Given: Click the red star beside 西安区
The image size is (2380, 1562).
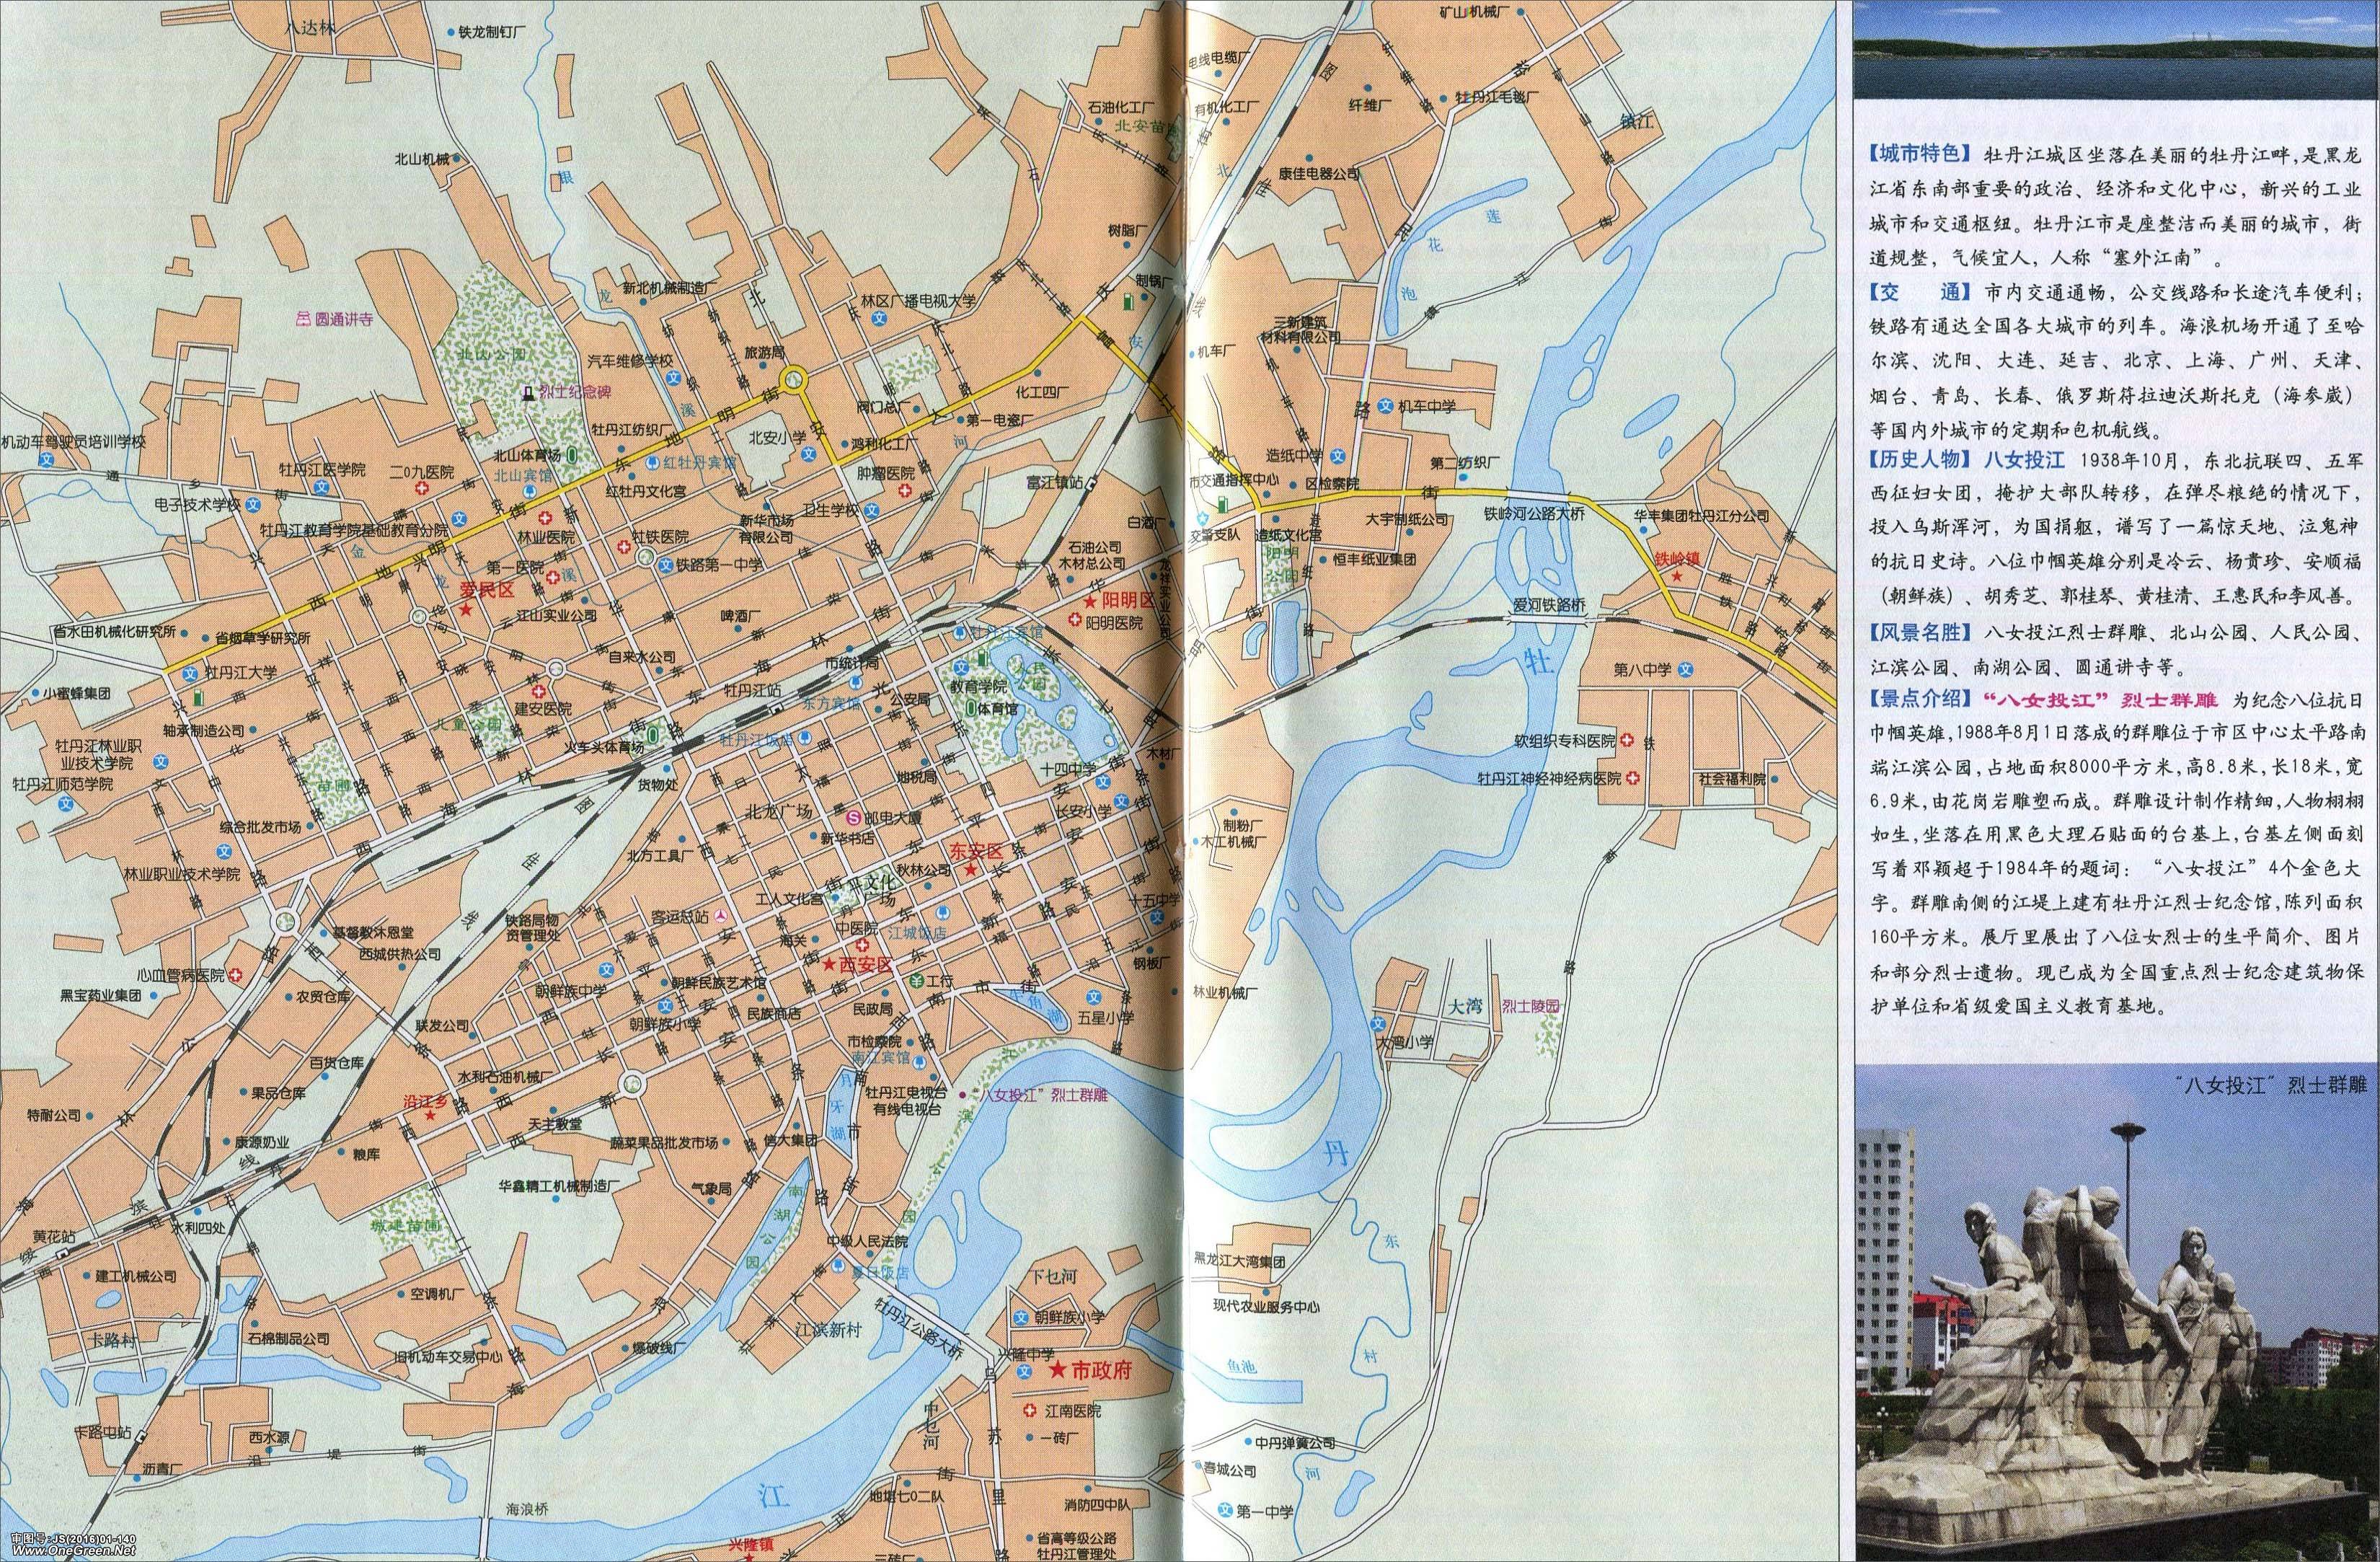Looking at the screenshot, I should click(829, 965).
